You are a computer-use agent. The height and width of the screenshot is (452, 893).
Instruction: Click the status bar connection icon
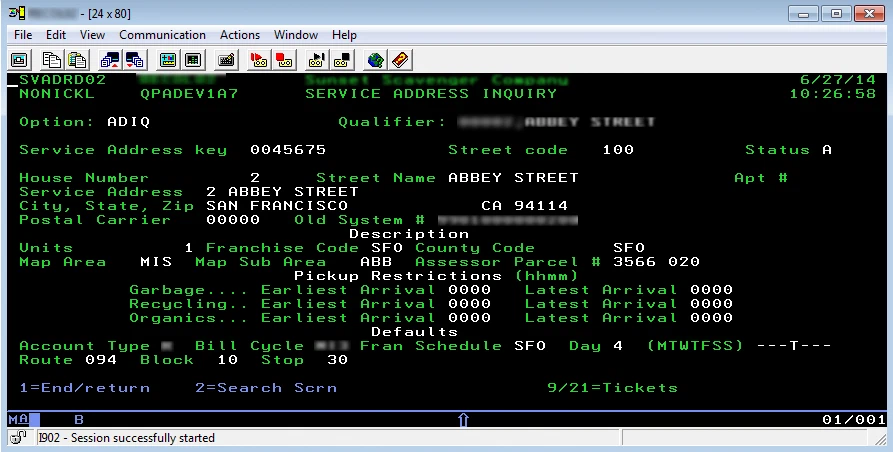[18, 438]
